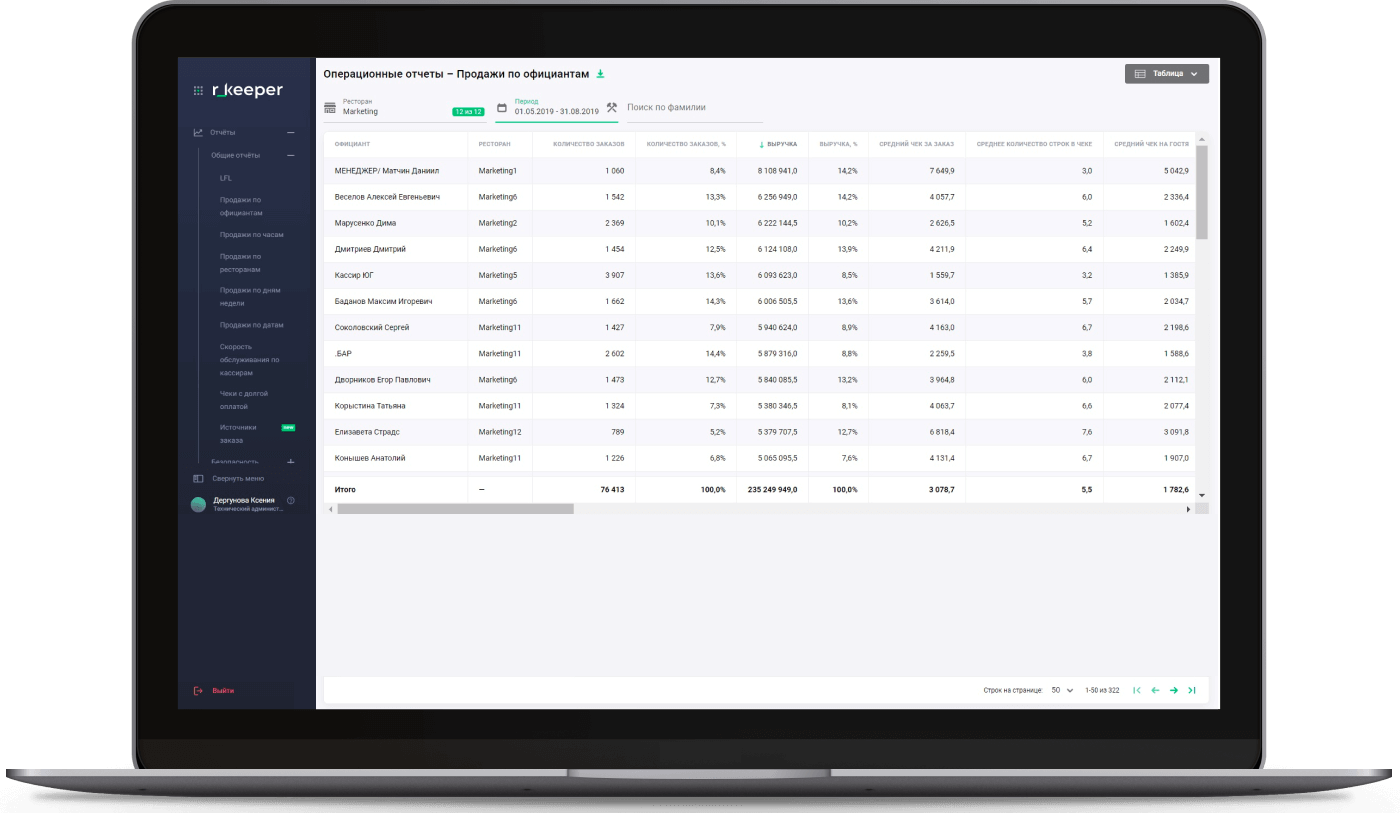Sort by Среднее количество строк в чеке header
1400x813 pixels.
coord(1034,144)
